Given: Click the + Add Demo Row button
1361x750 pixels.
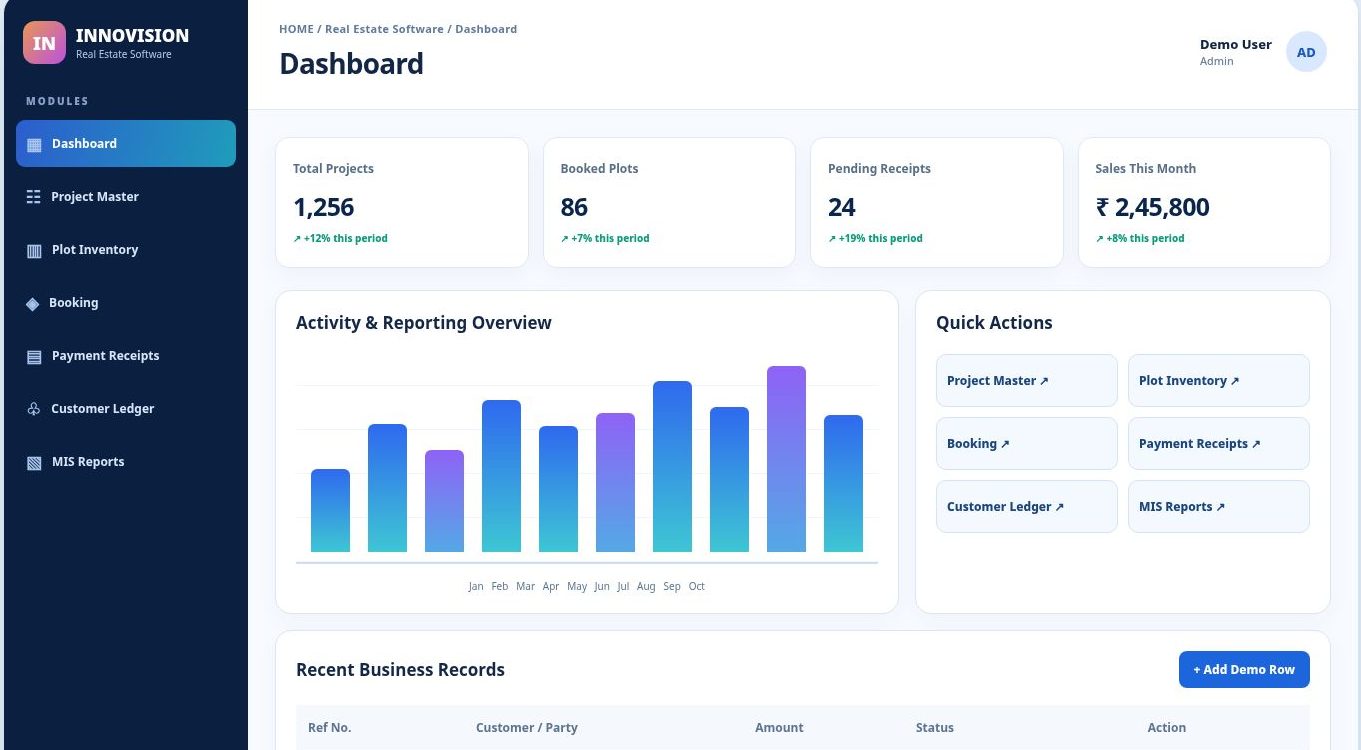Looking at the screenshot, I should click(x=1244, y=670).
